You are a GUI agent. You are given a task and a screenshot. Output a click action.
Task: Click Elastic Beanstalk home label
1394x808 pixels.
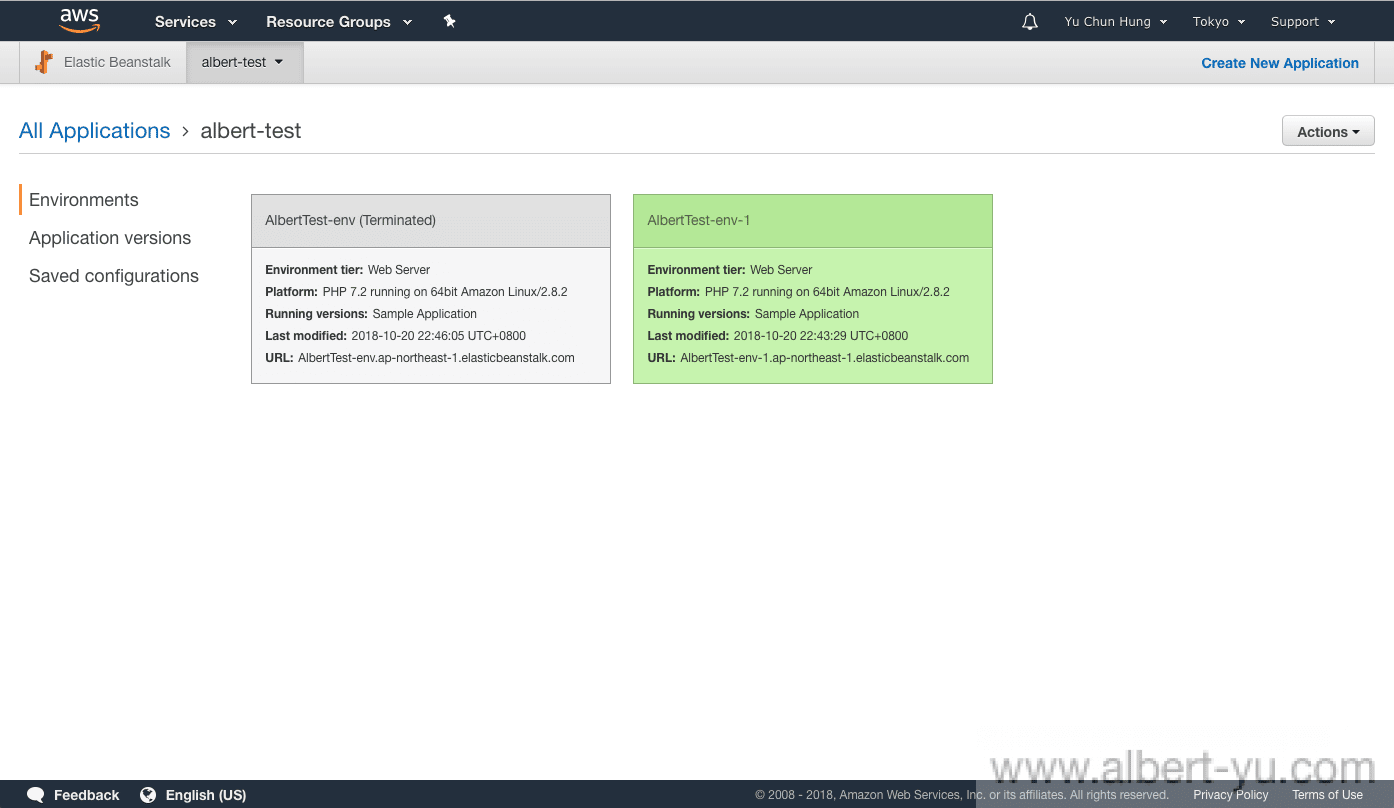click(x=117, y=62)
